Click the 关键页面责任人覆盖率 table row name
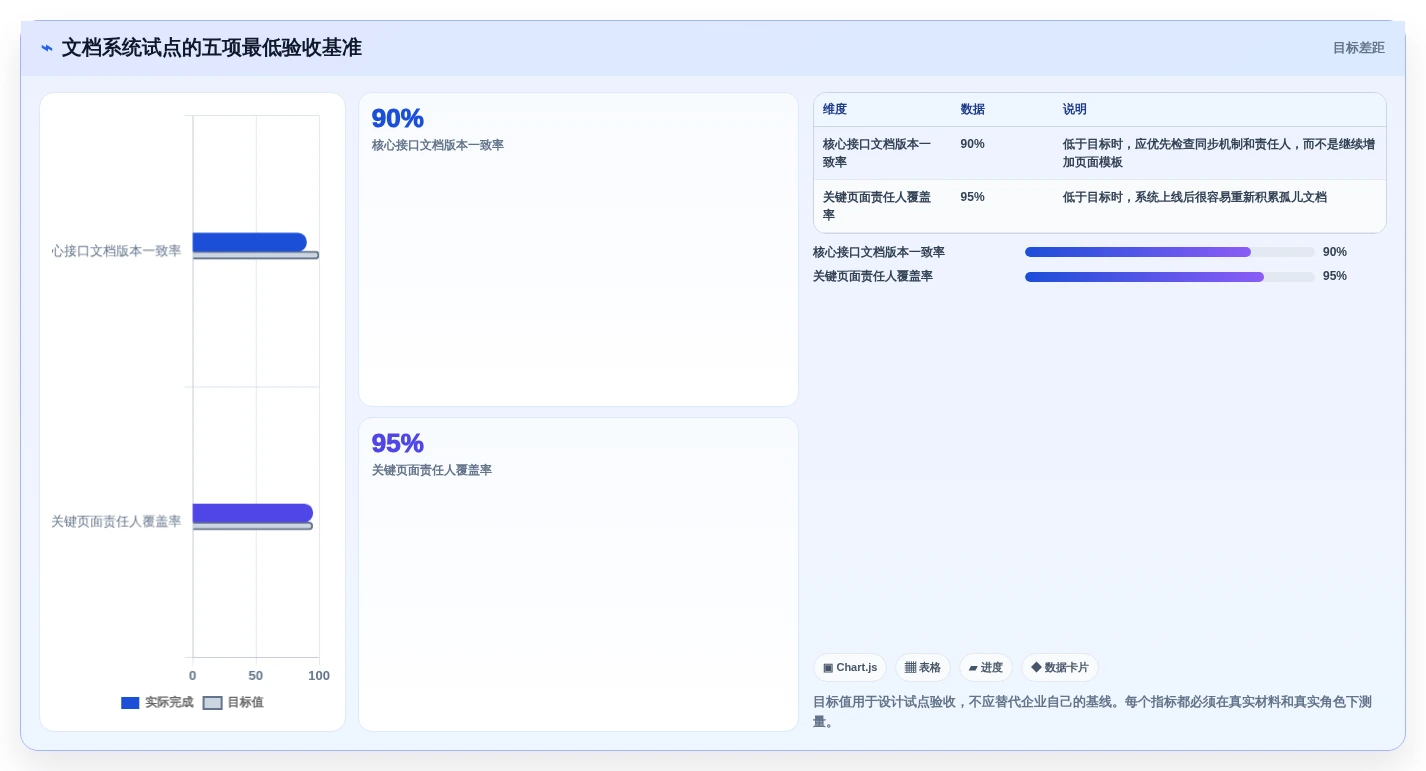 pos(877,206)
